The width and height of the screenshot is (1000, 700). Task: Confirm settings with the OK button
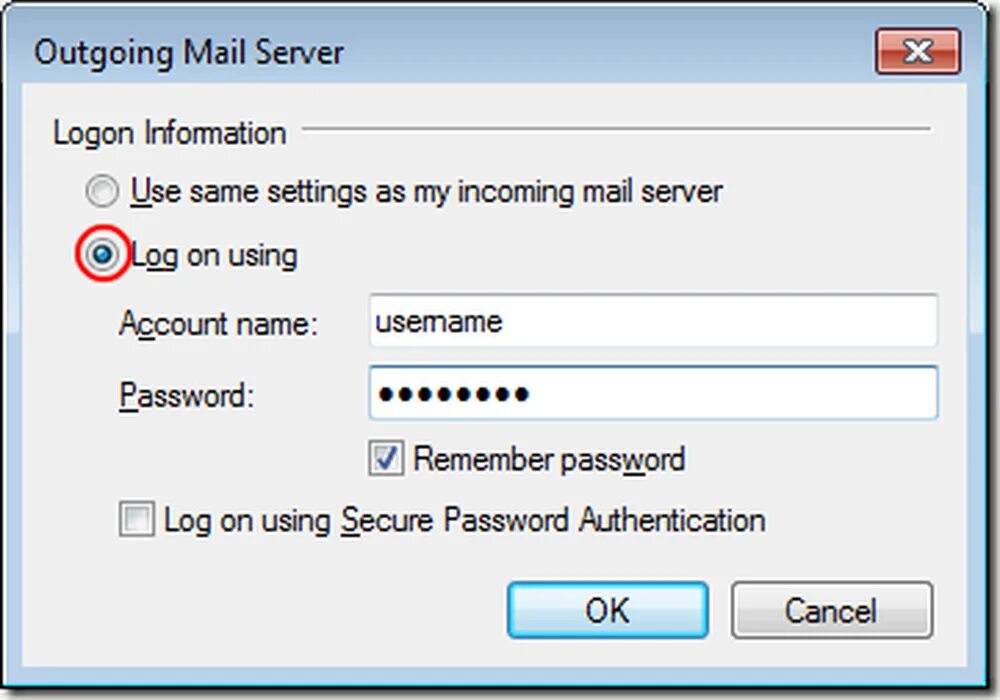tap(608, 610)
